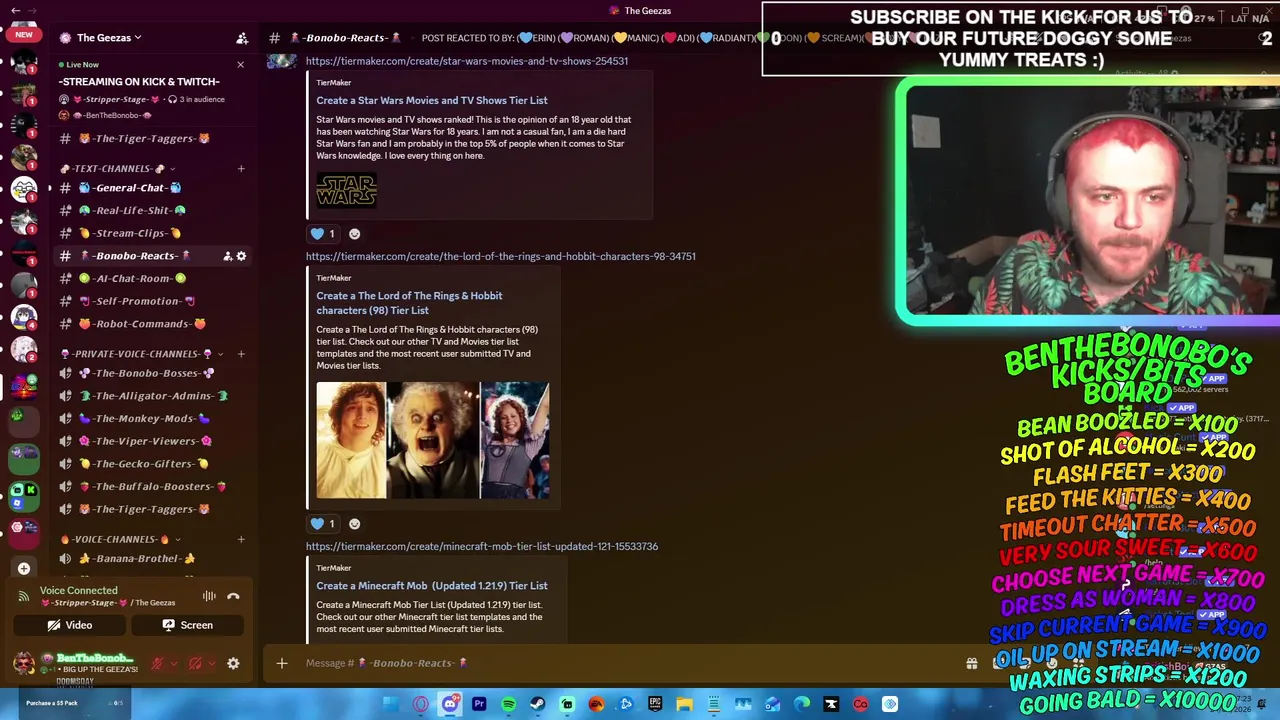Viewport: 1280px width, 720px height.
Task: Open User Settings gear icon
Action: tap(233, 663)
